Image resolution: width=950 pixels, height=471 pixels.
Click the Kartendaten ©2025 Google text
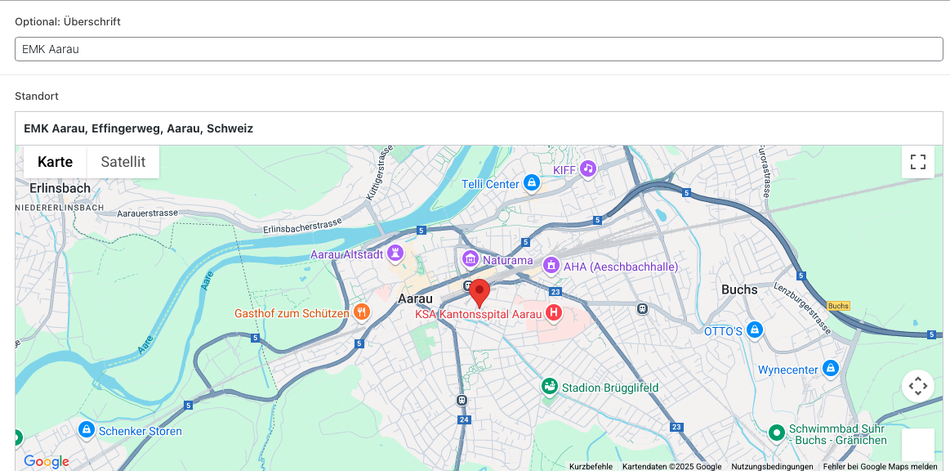point(672,467)
